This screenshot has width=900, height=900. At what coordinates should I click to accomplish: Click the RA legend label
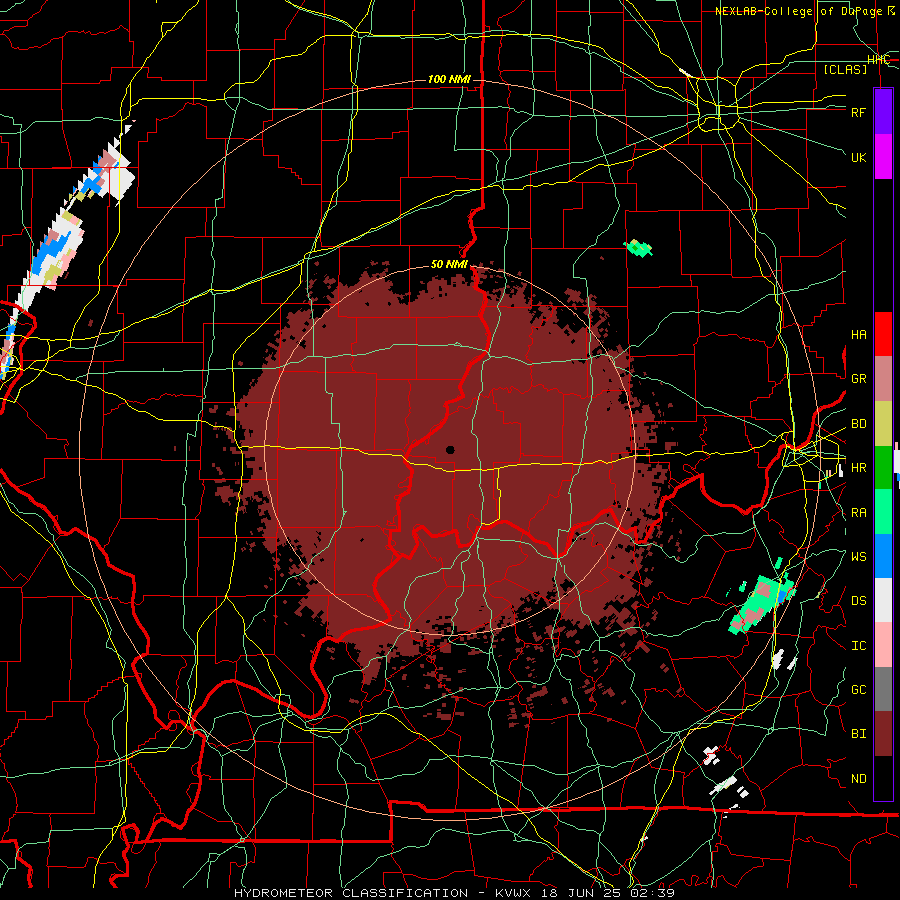[858, 513]
